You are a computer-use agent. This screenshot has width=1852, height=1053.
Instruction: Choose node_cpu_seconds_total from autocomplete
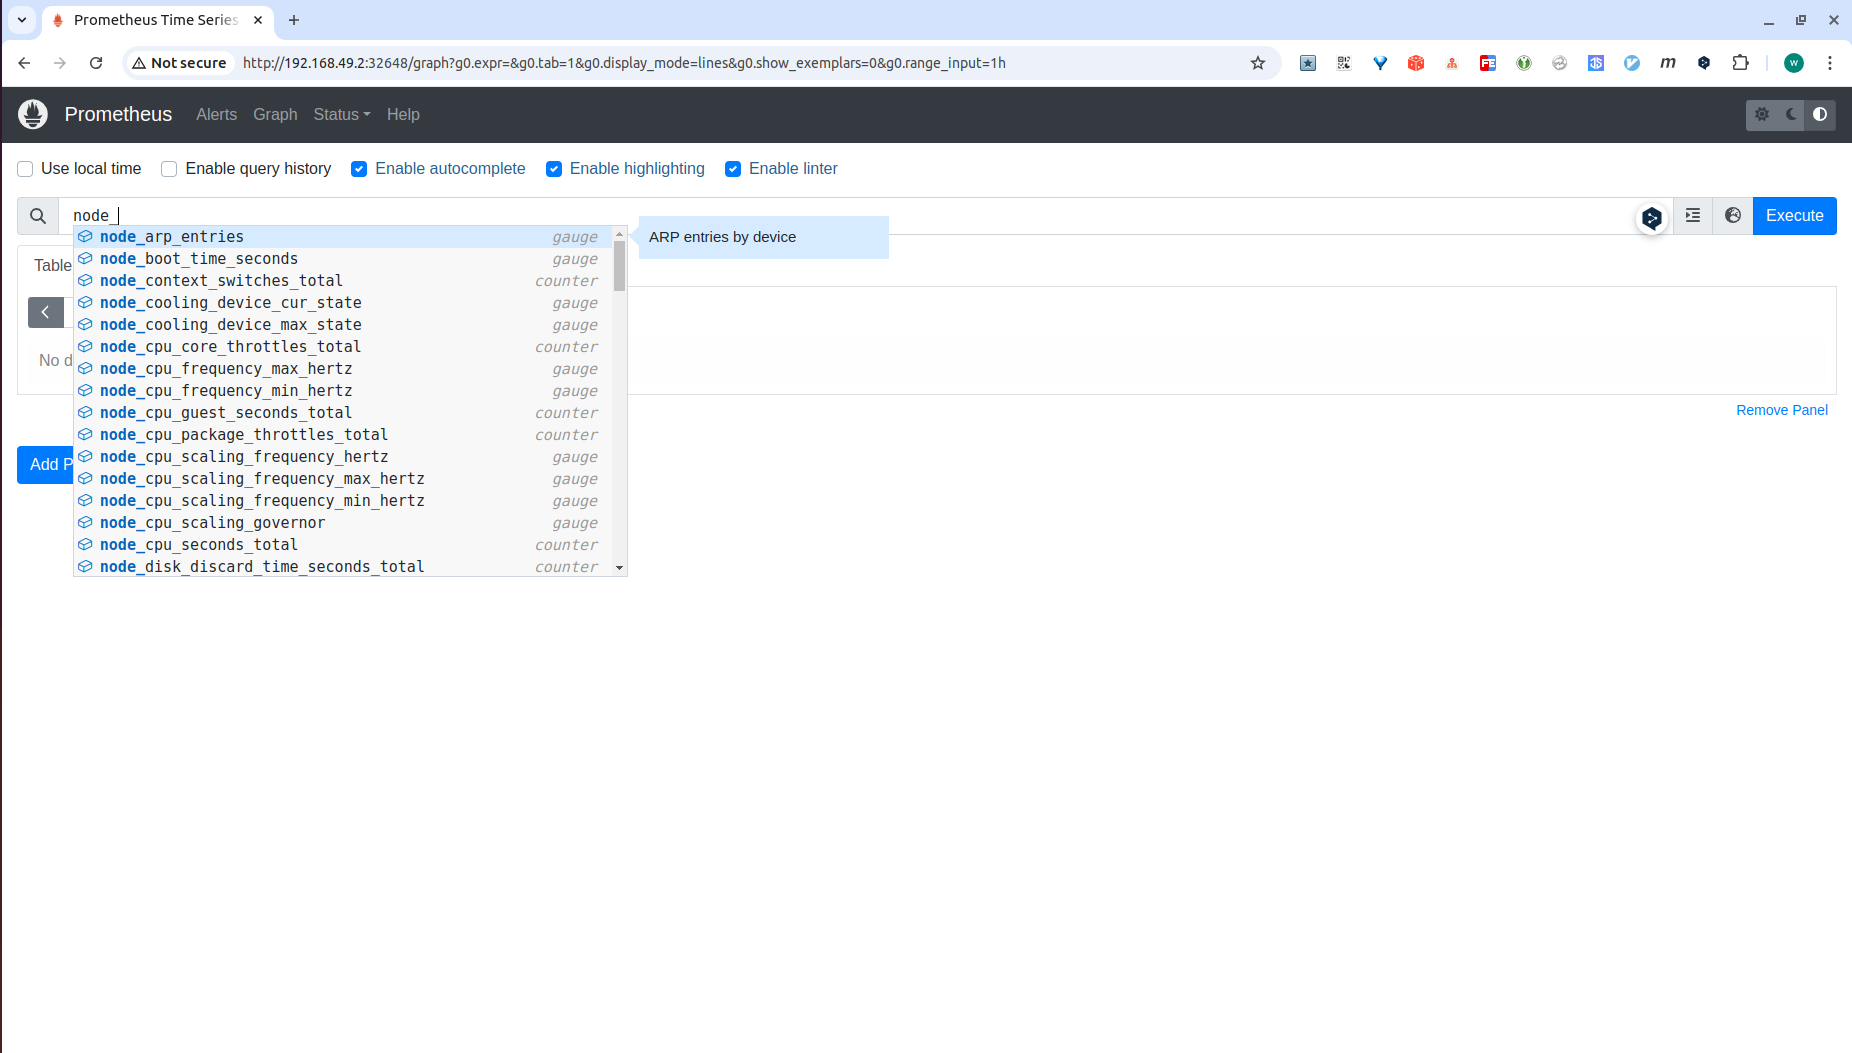coord(343,545)
